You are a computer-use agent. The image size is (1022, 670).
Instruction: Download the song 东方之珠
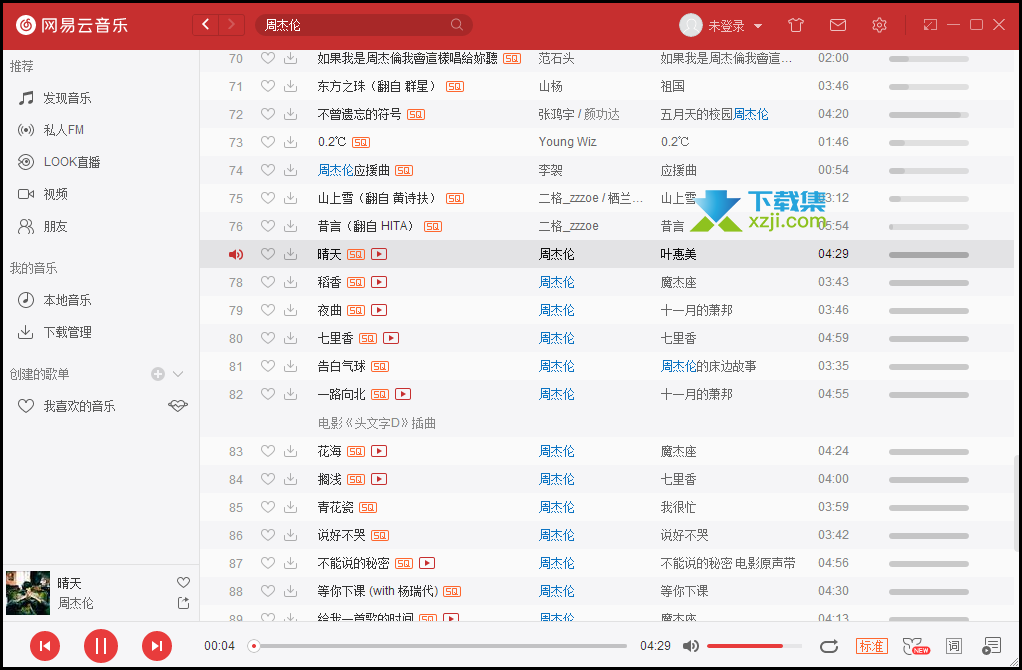291,85
